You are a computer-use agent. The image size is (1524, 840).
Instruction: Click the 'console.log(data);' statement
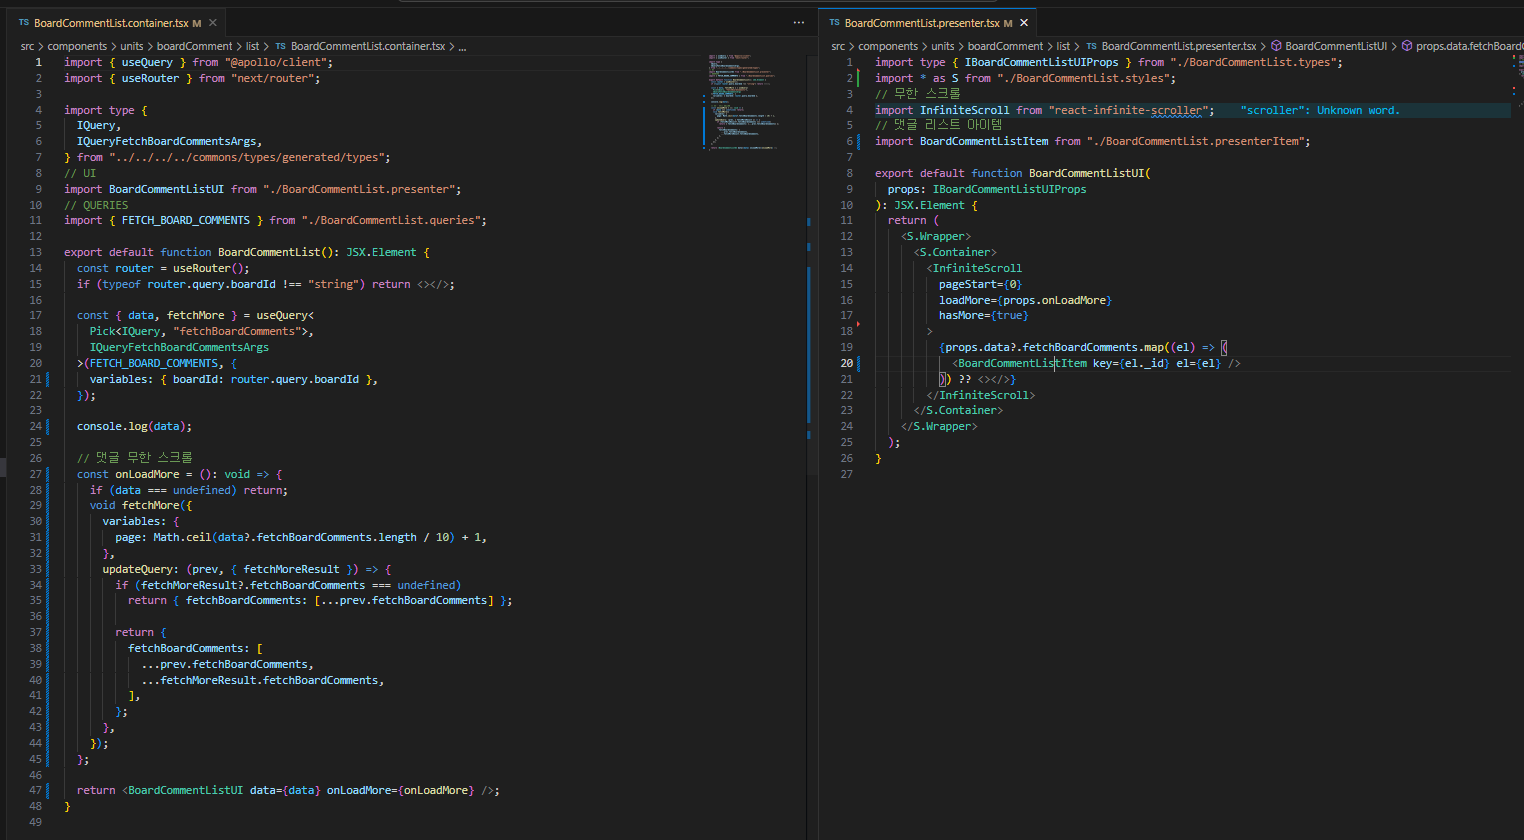(134, 426)
